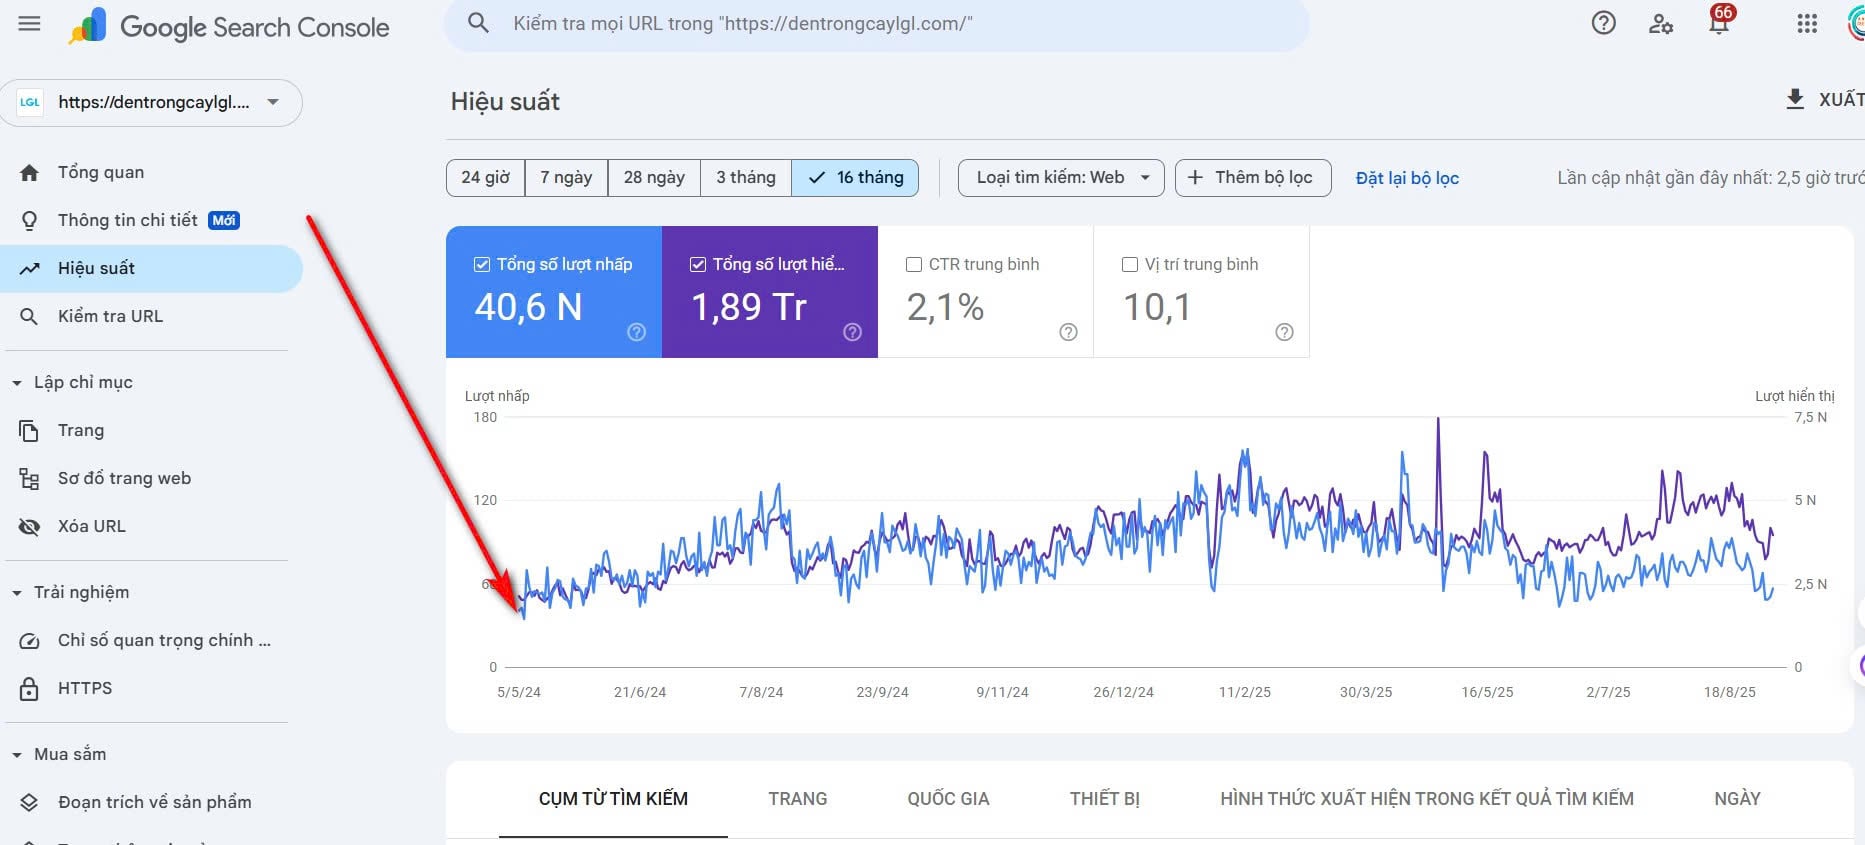1865x845 pixels.
Task: Click the Tổng quan home icon
Action: [30, 173]
